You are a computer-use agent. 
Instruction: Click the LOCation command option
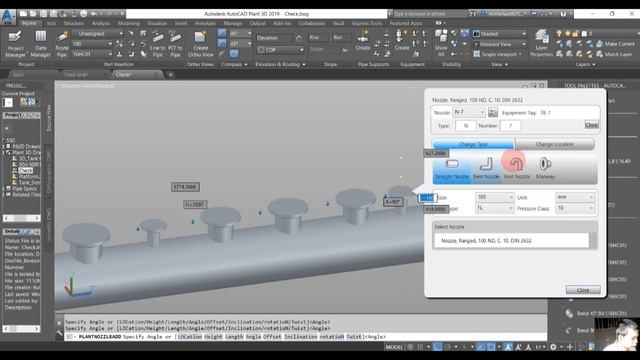tap(190, 337)
